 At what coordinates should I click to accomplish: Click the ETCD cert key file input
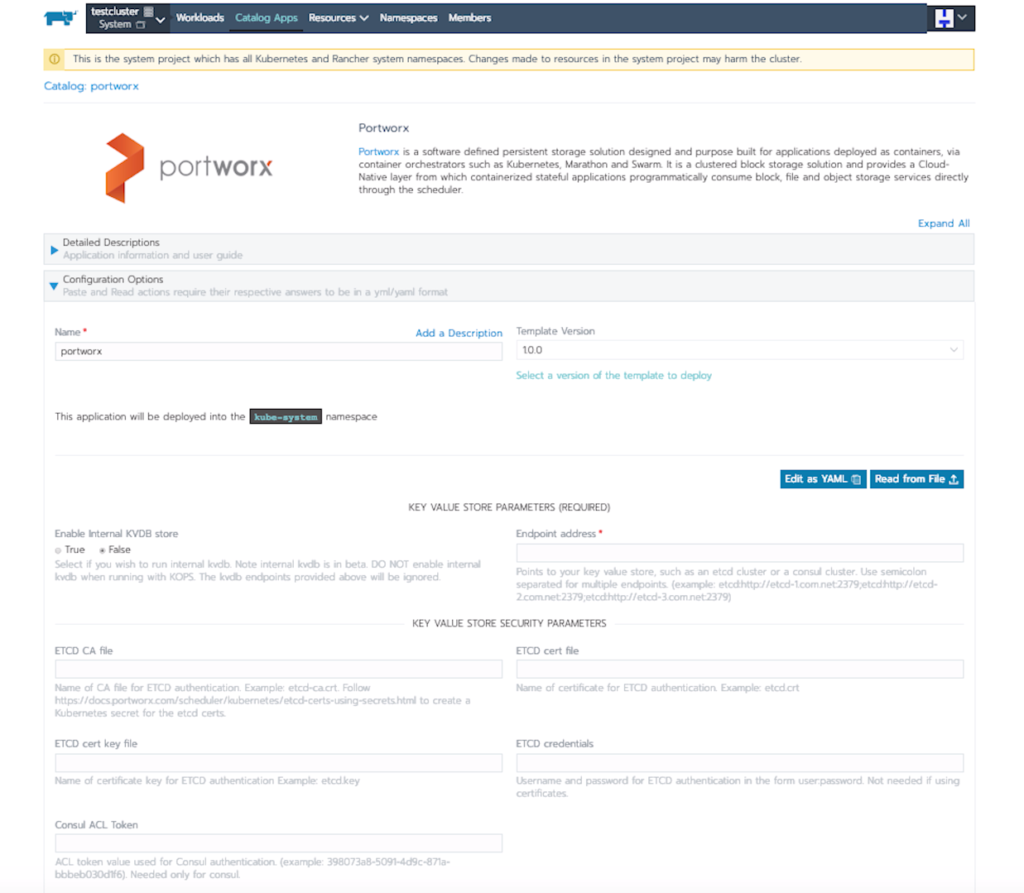pos(278,762)
